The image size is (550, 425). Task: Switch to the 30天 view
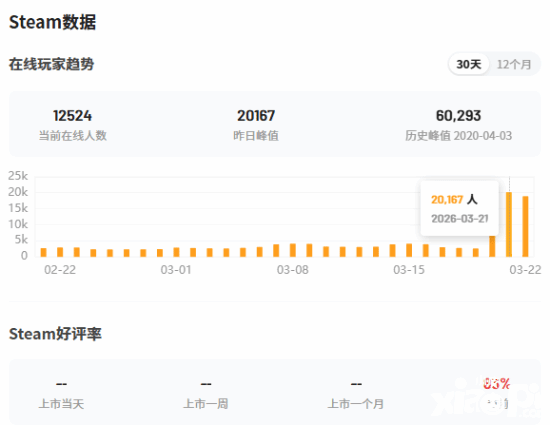pyautogui.click(x=469, y=64)
